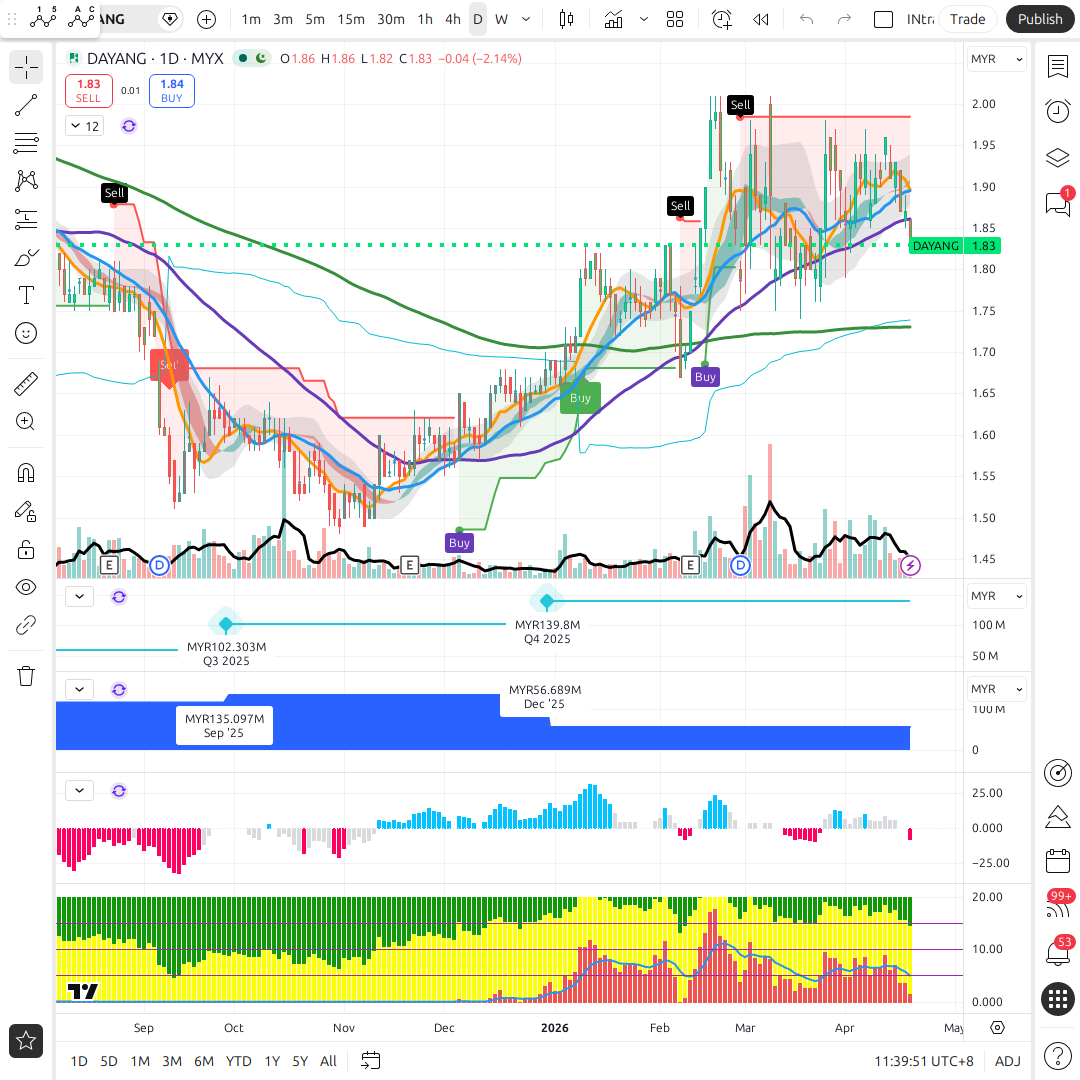Switch to the 4h timeframe
Image resolution: width=1080 pixels, height=1080 pixels.
pos(453,19)
